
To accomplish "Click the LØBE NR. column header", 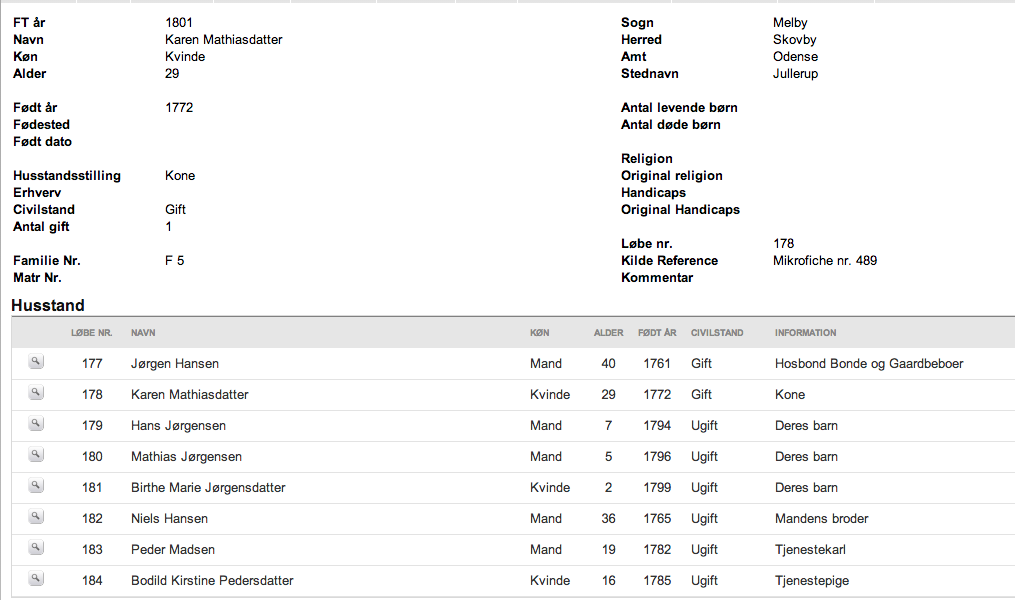I will click(91, 333).
